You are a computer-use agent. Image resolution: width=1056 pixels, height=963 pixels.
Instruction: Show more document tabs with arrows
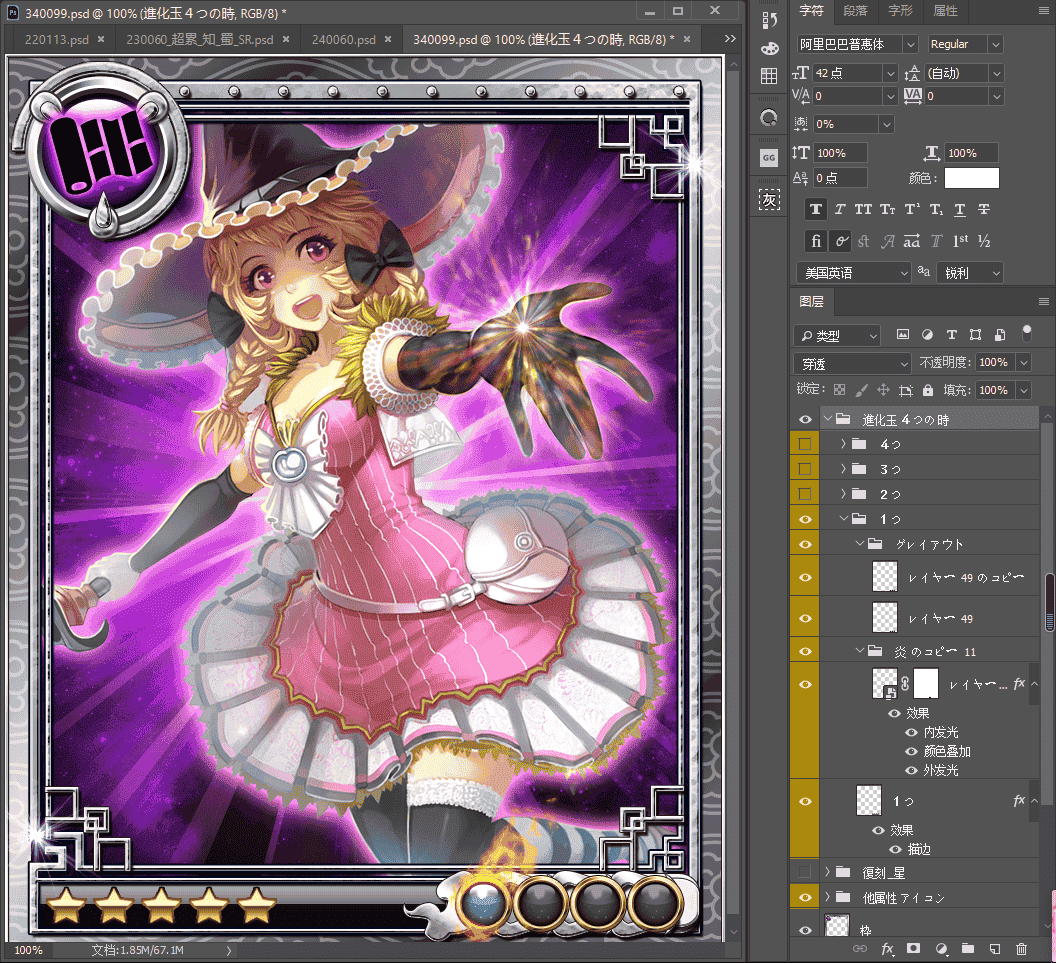click(x=730, y=39)
